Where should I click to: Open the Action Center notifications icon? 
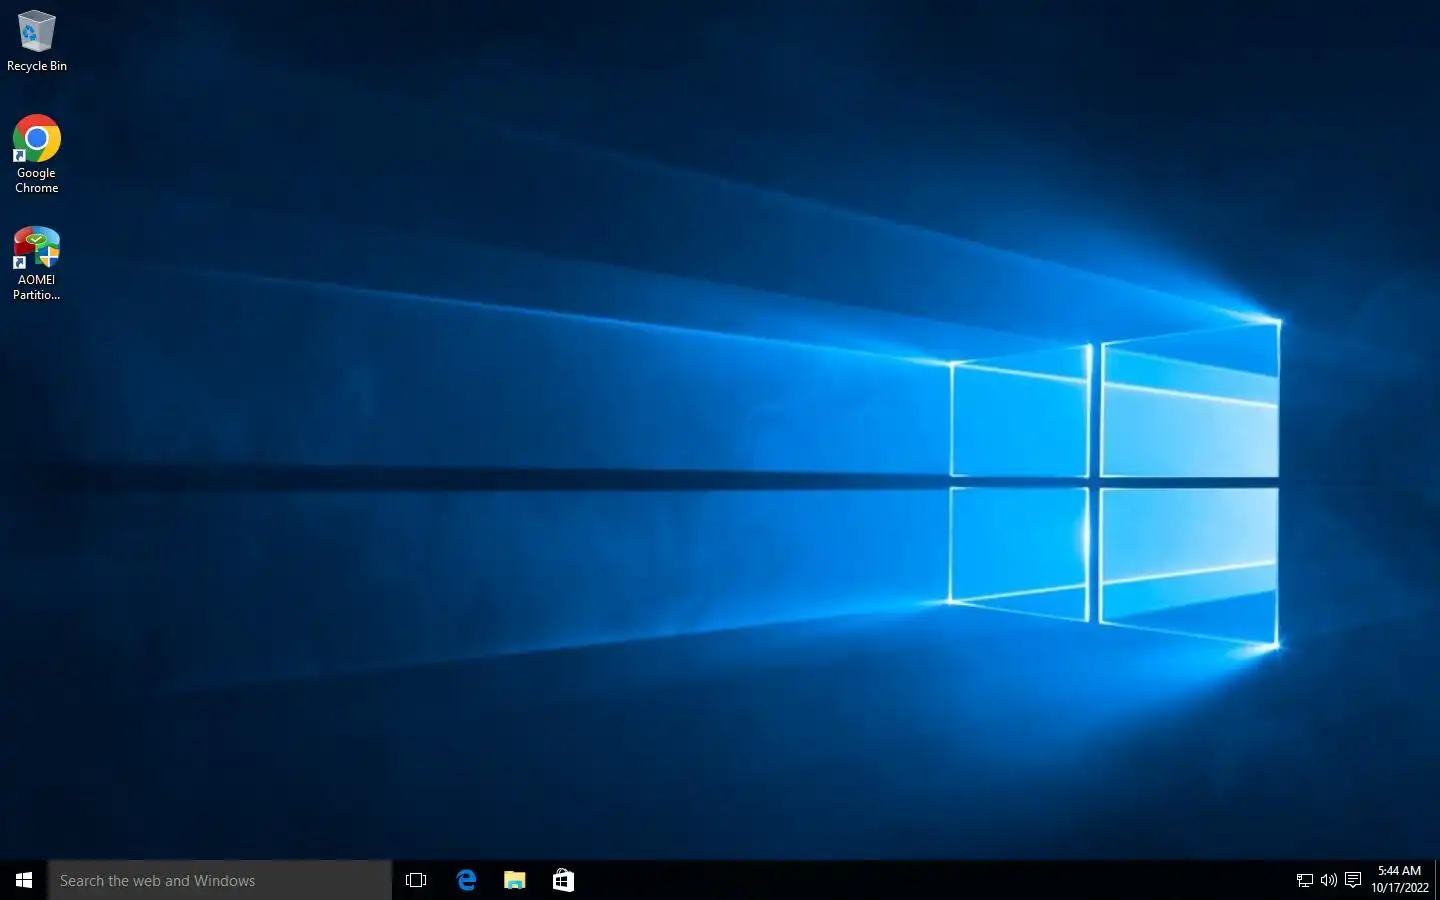1353,880
